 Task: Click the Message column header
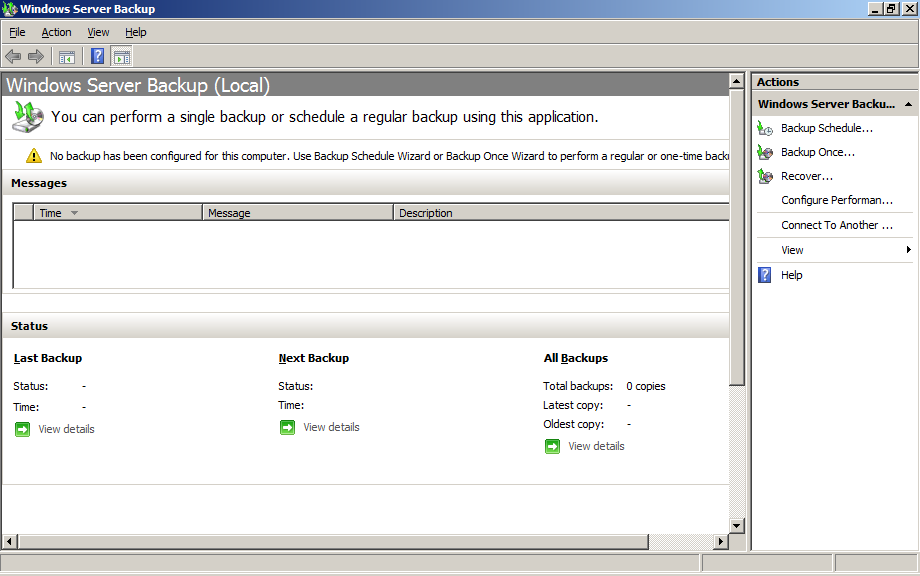[x=298, y=213]
